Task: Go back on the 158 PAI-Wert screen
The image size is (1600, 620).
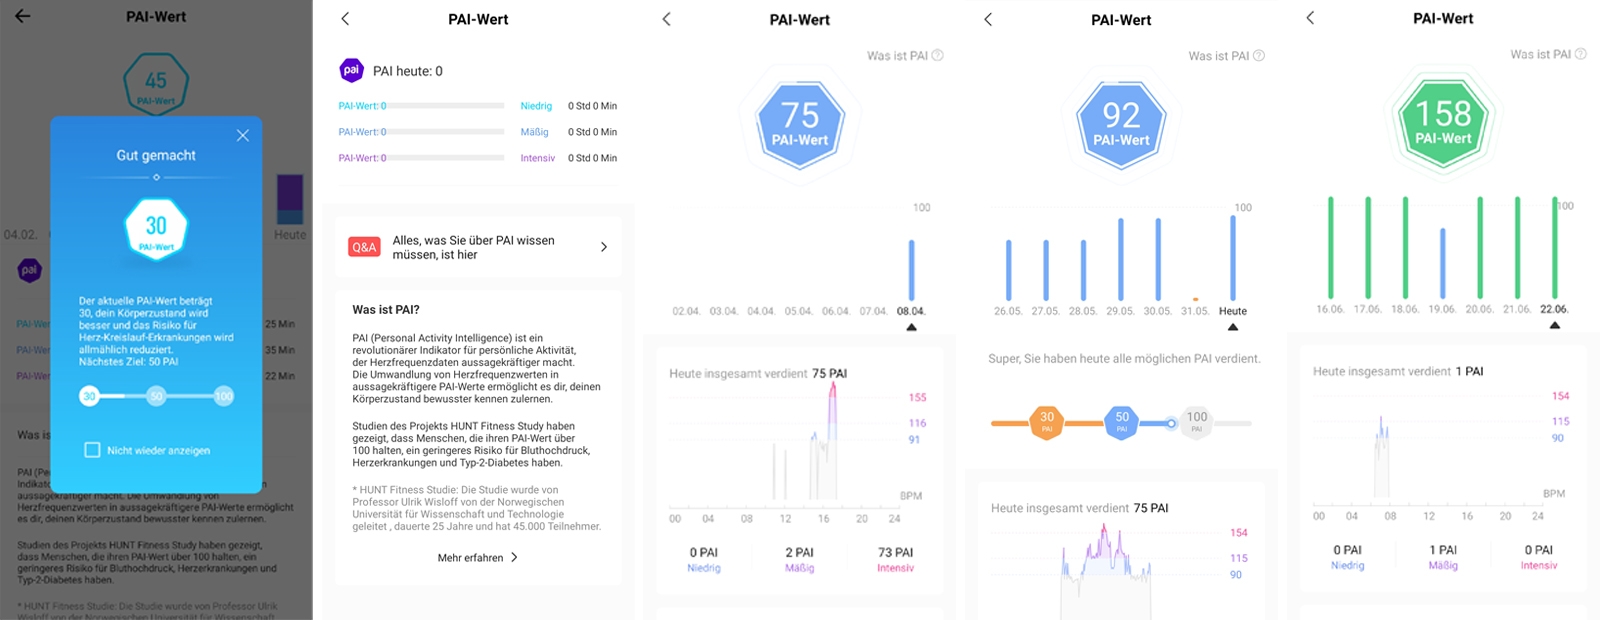Action: pos(1310,18)
